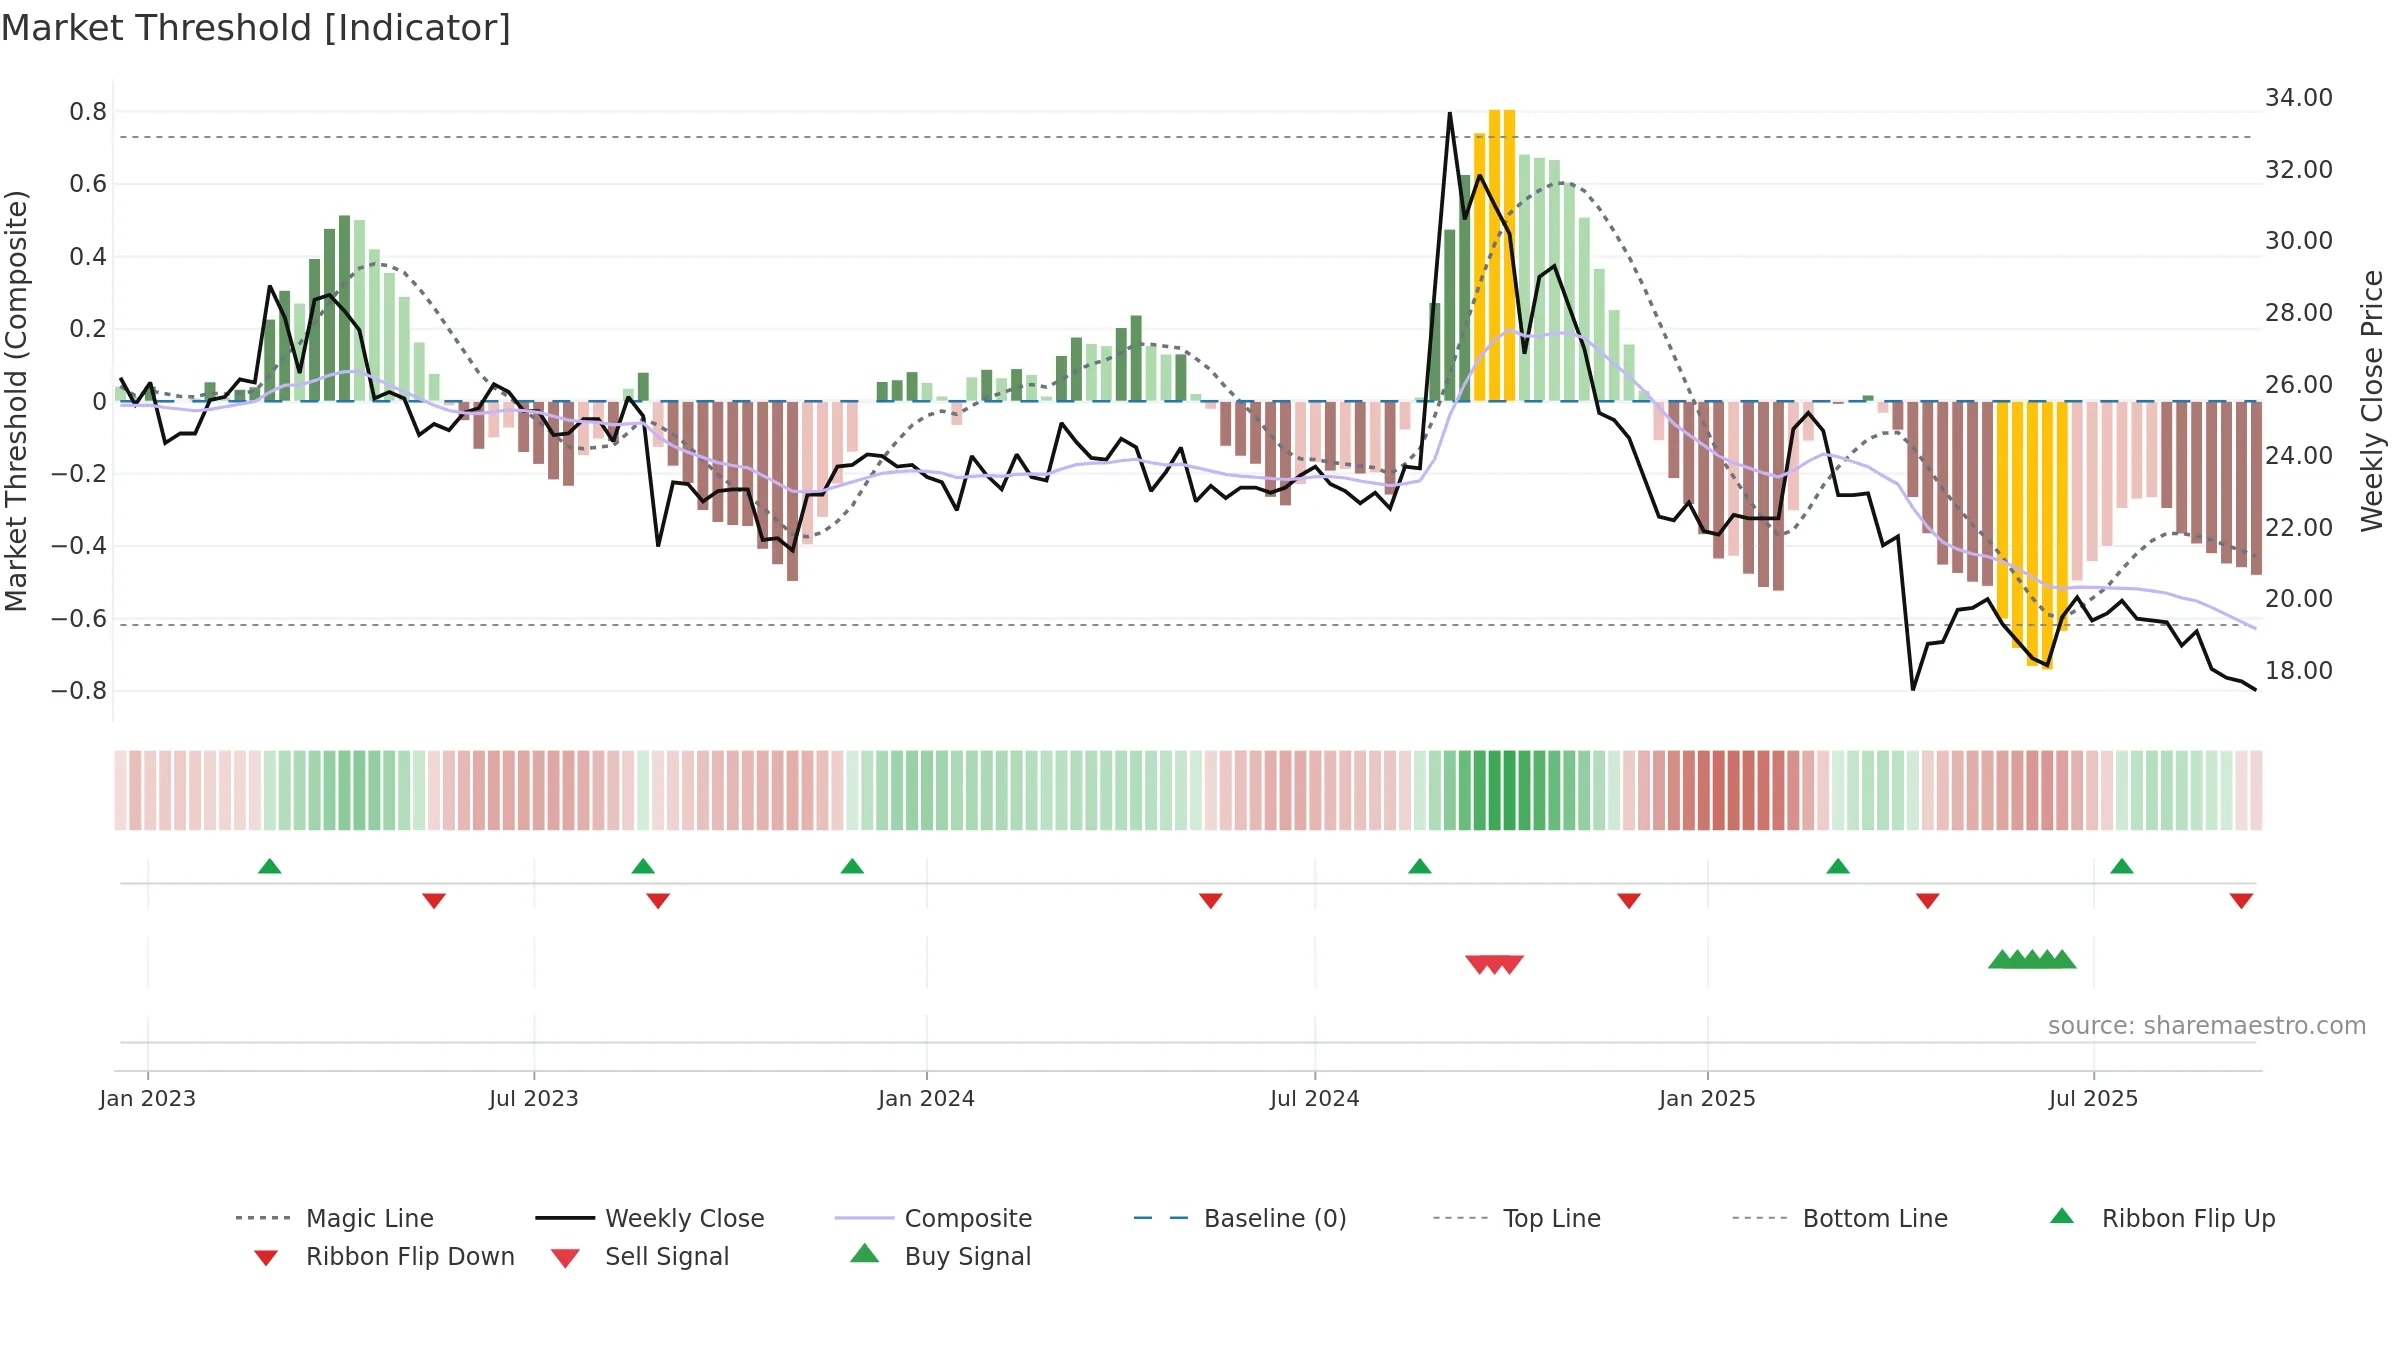Click the green buy signal cluster in June 2025

[x=2032, y=959]
